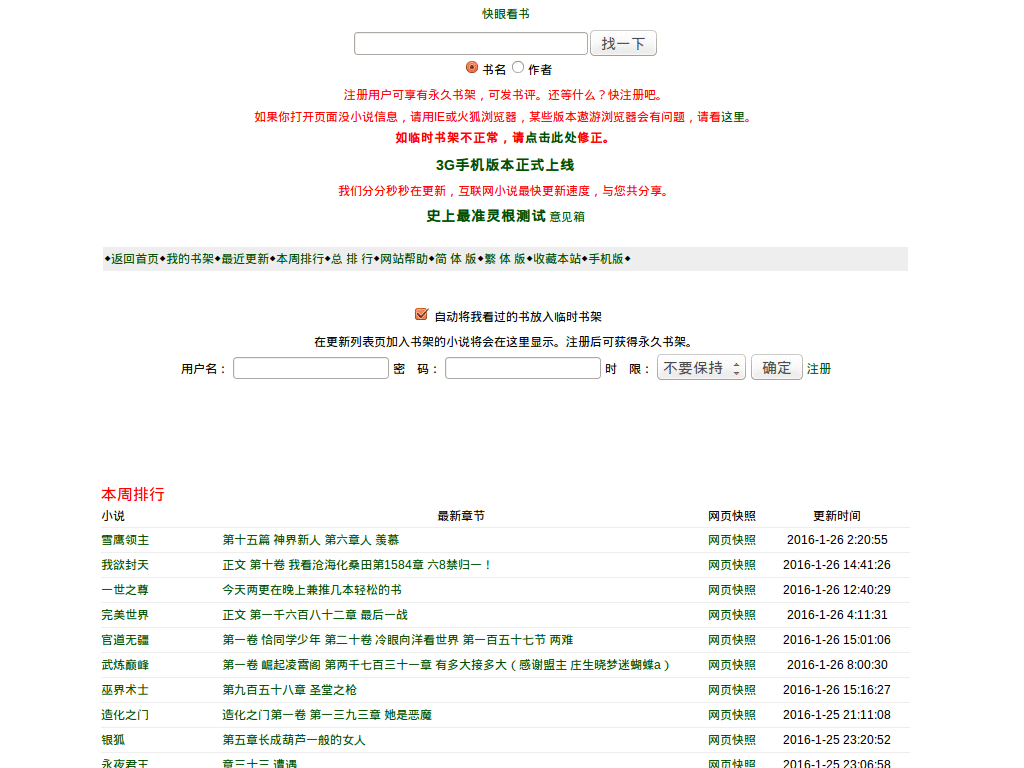Click update time 2016-1-25 21:11:08
Image resolution: width=1024 pixels, height=768 pixels.
(837, 715)
